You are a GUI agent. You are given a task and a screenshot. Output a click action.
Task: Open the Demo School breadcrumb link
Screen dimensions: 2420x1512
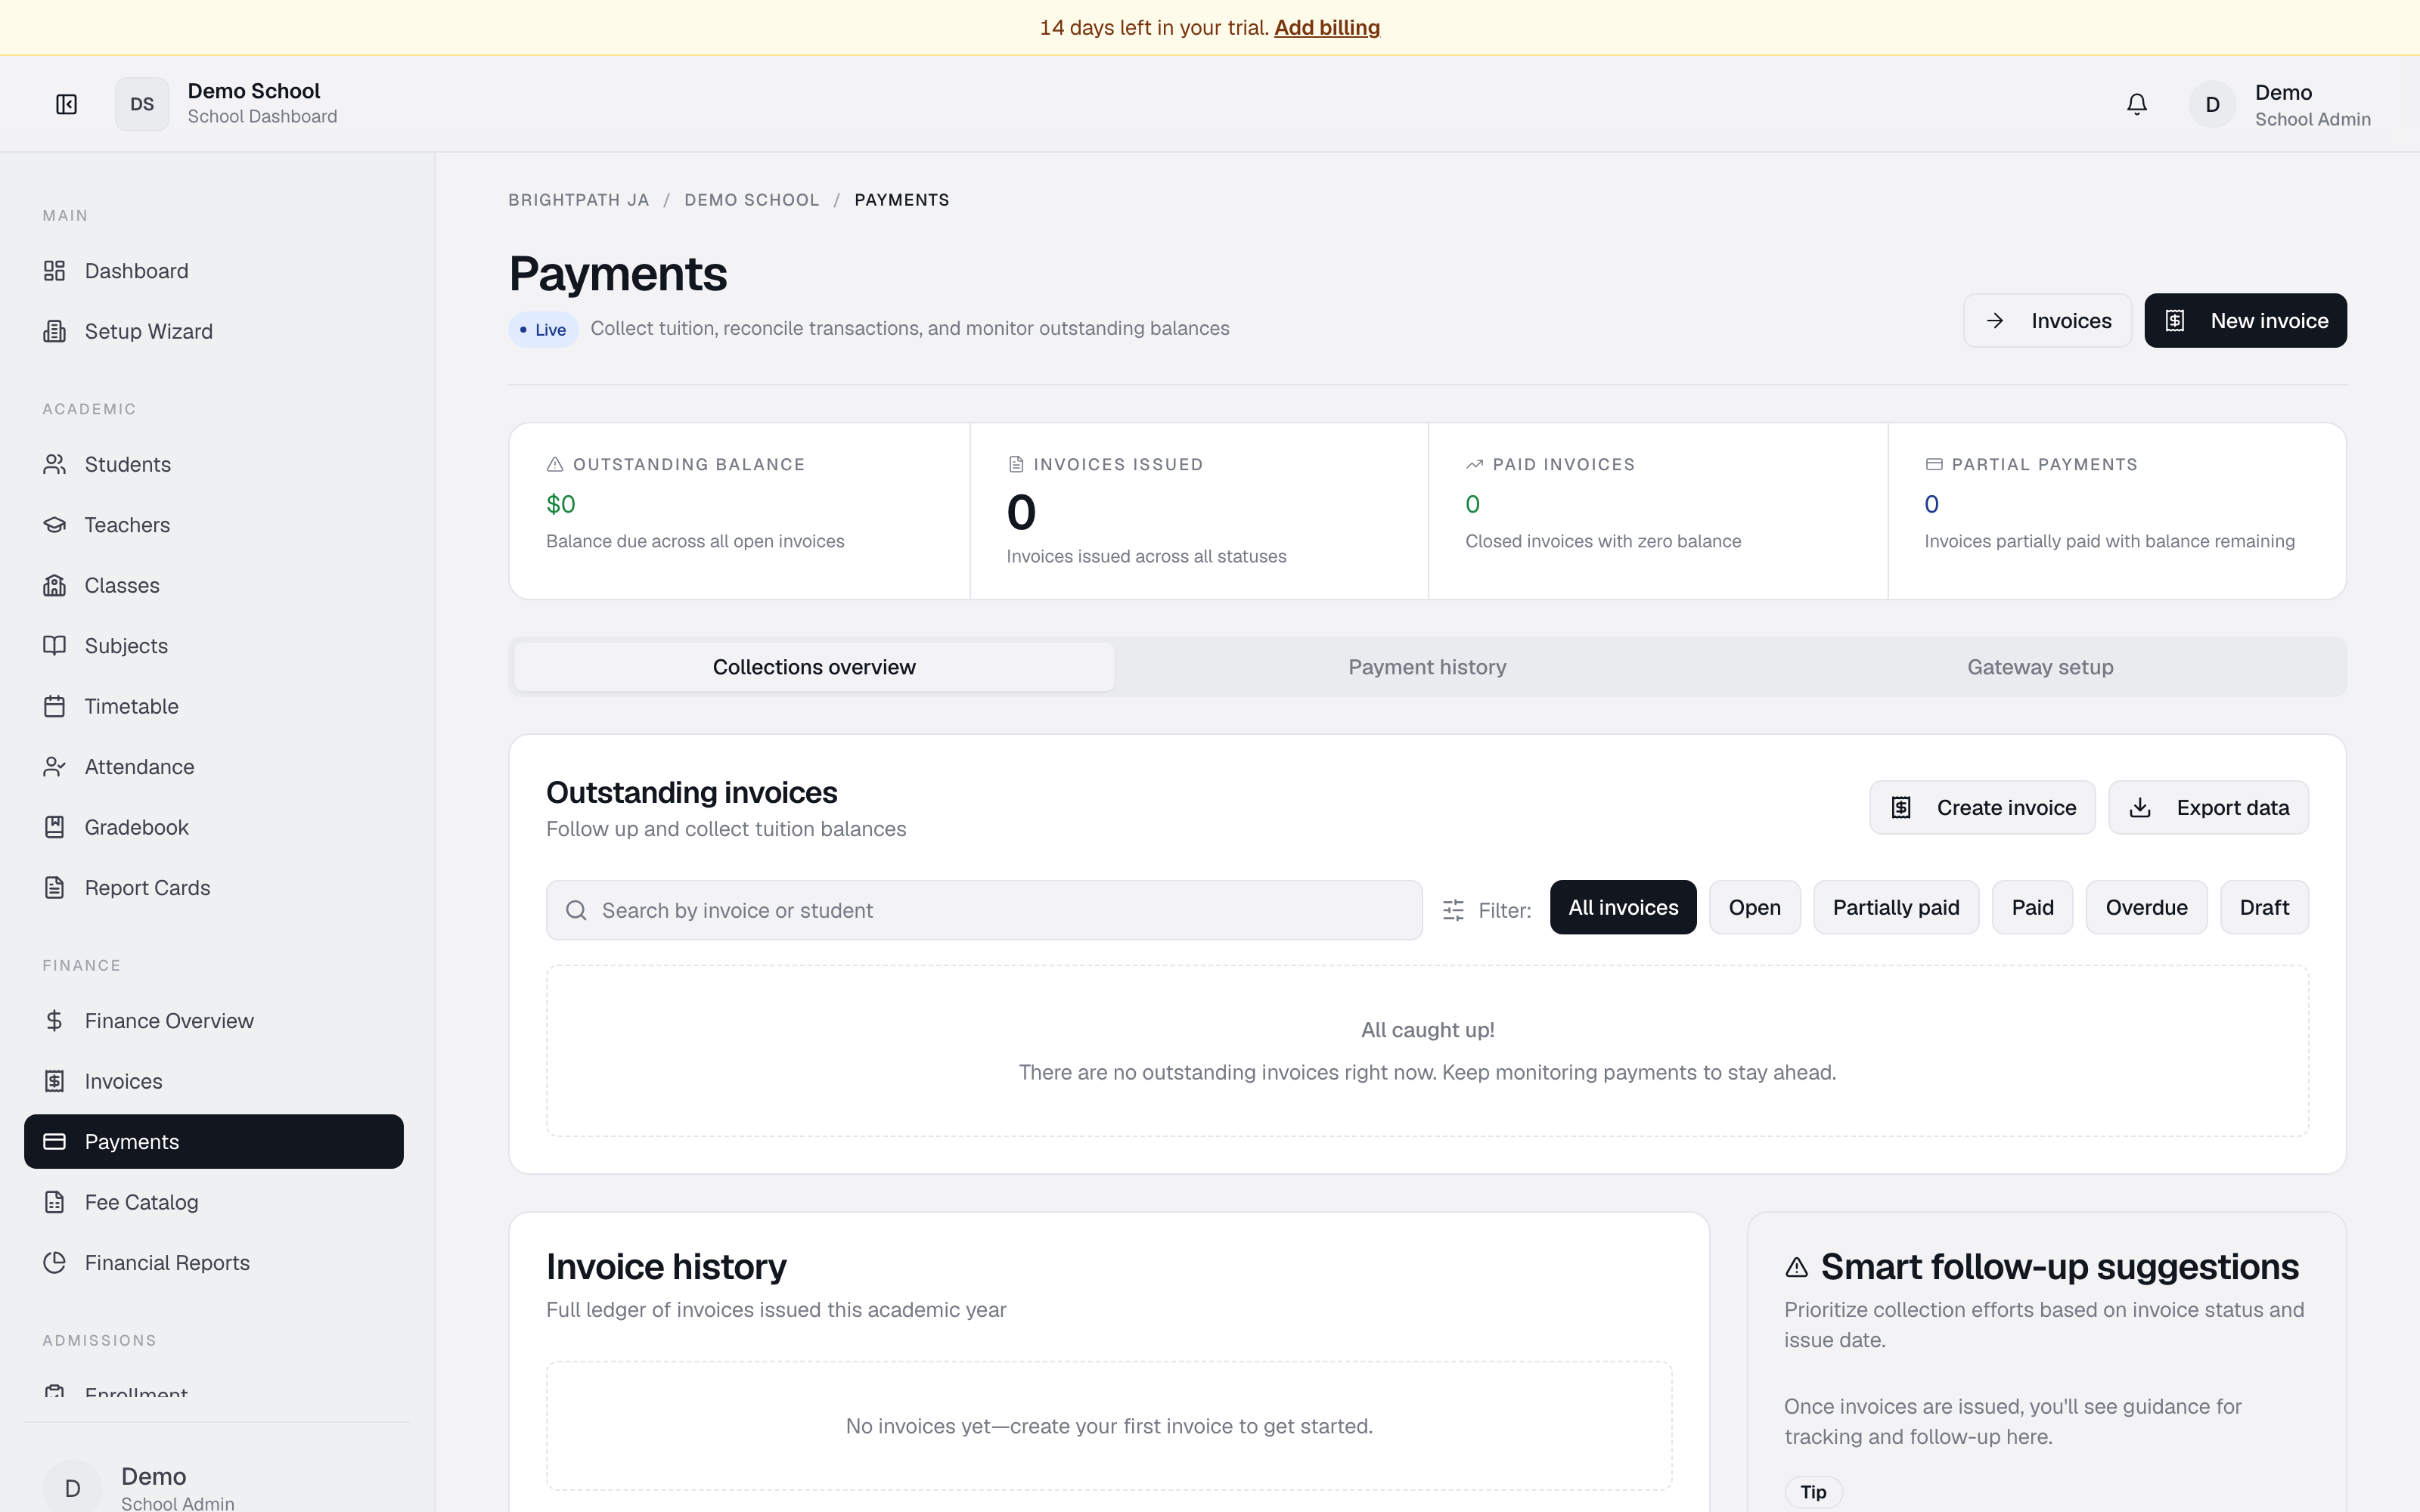click(x=751, y=200)
